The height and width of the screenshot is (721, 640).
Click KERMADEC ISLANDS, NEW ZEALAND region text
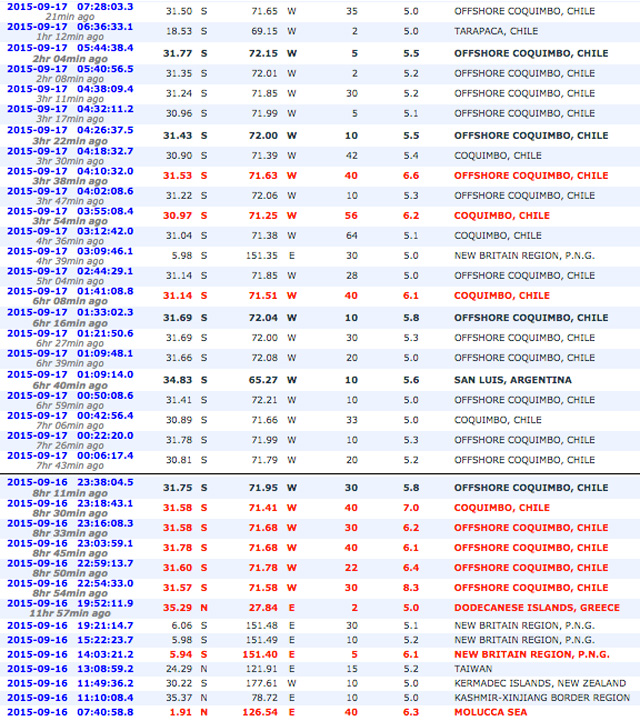(540, 683)
